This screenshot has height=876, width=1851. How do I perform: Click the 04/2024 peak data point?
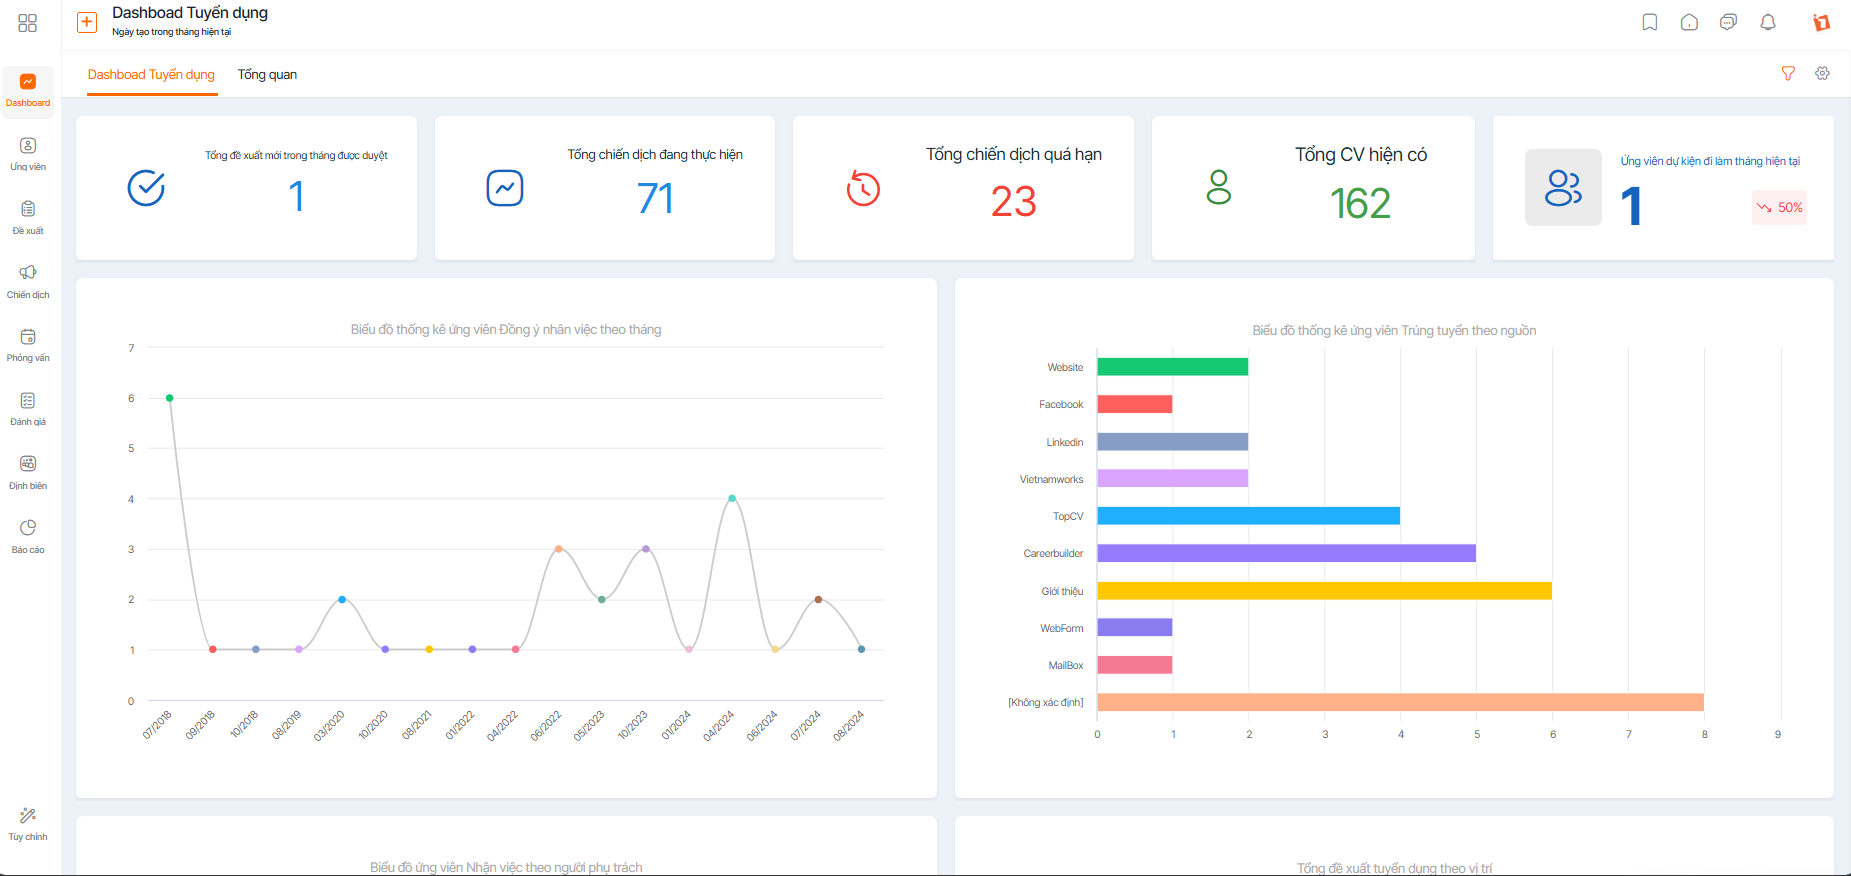(732, 498)
